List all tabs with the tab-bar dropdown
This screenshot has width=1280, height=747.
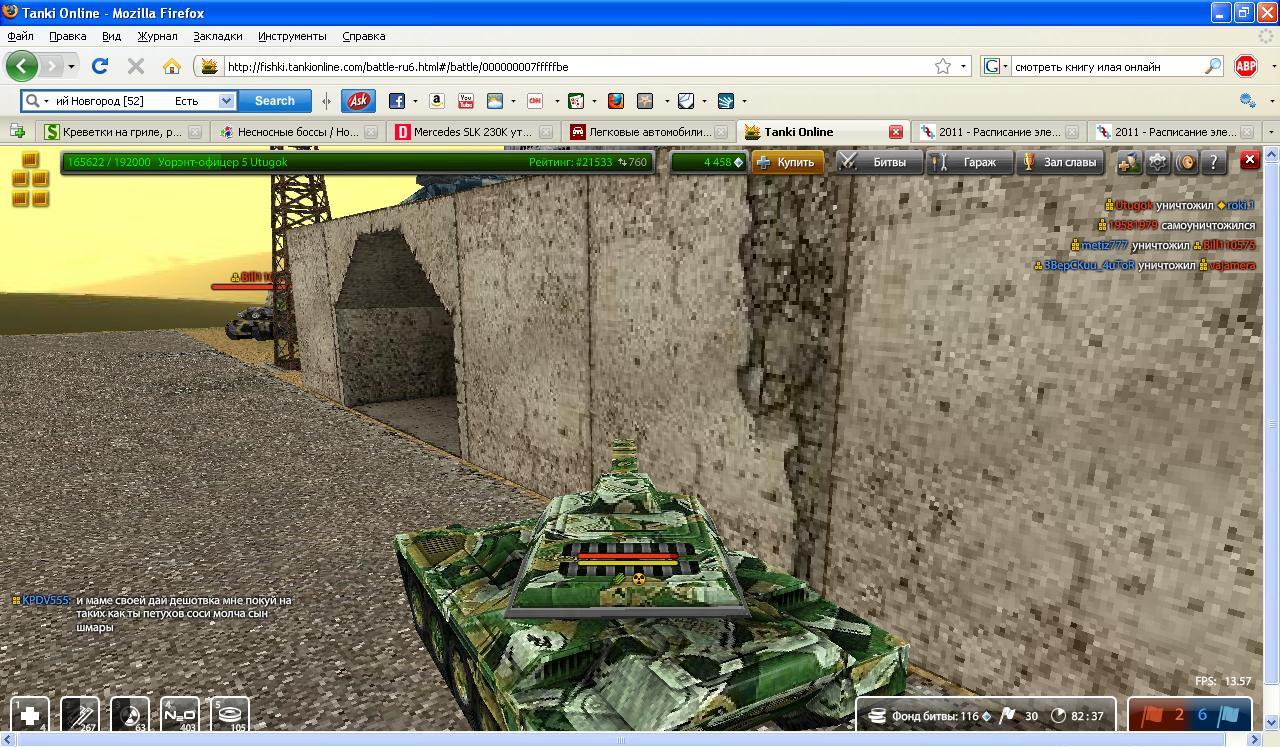[1271, 132]
